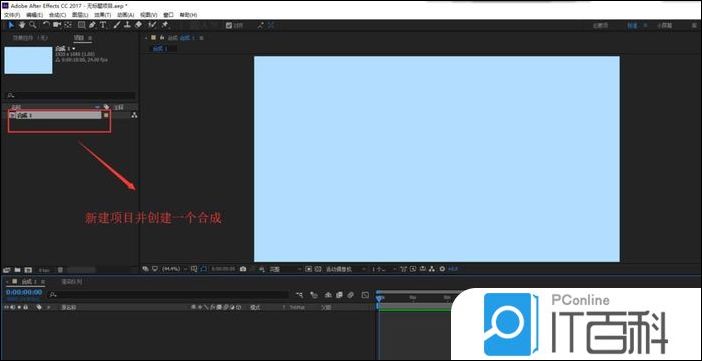Click viewer current time 0:00:00:00 display
This screenshot has width=702, height=361.
coord(223,269)
